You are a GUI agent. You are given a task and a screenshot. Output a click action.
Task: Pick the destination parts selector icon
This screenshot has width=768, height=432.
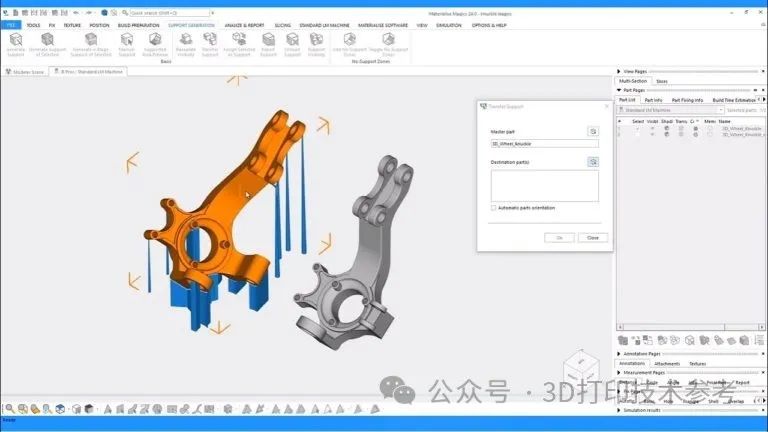pyautogui.click(x=593, y=162)
